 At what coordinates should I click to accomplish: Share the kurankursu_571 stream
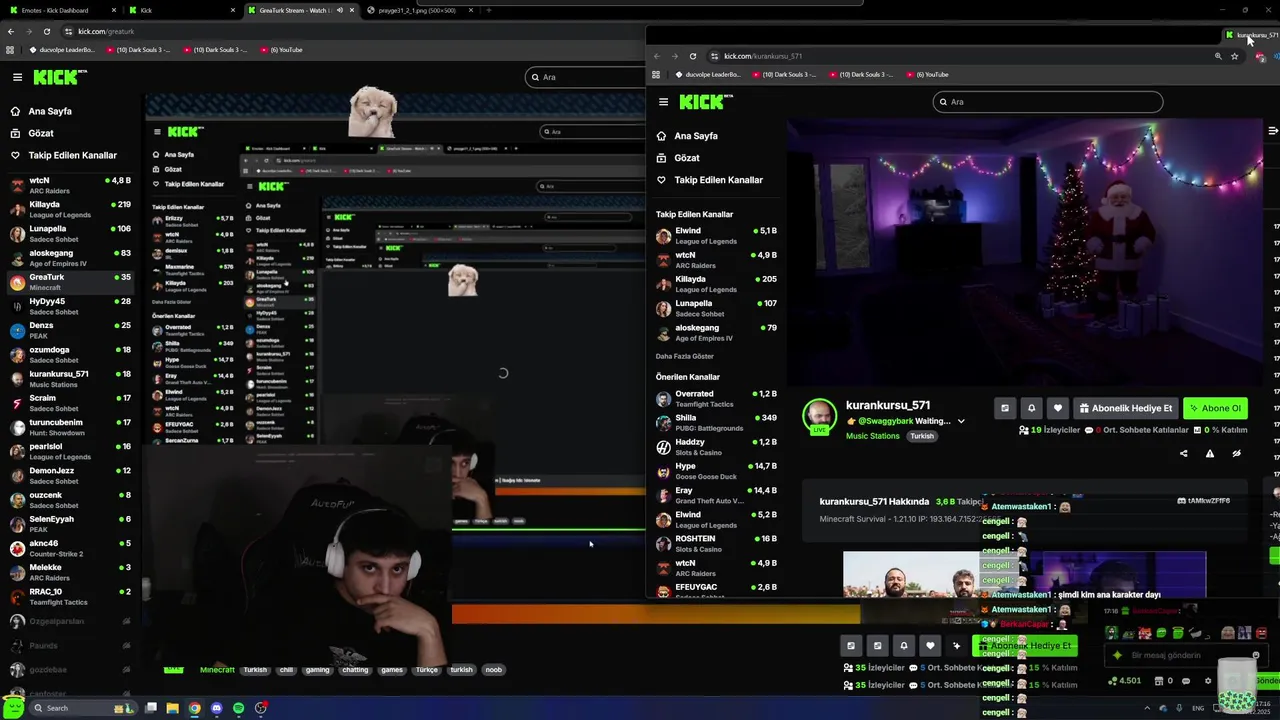(1184, 453)
